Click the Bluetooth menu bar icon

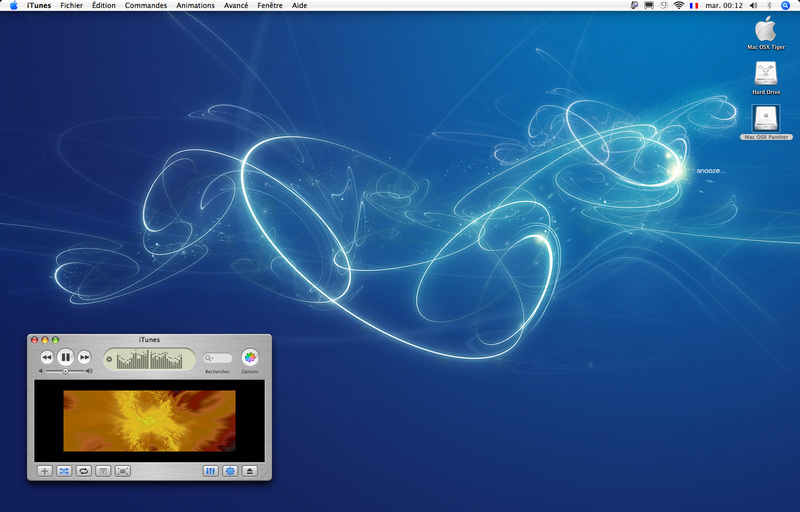[769, 5]
